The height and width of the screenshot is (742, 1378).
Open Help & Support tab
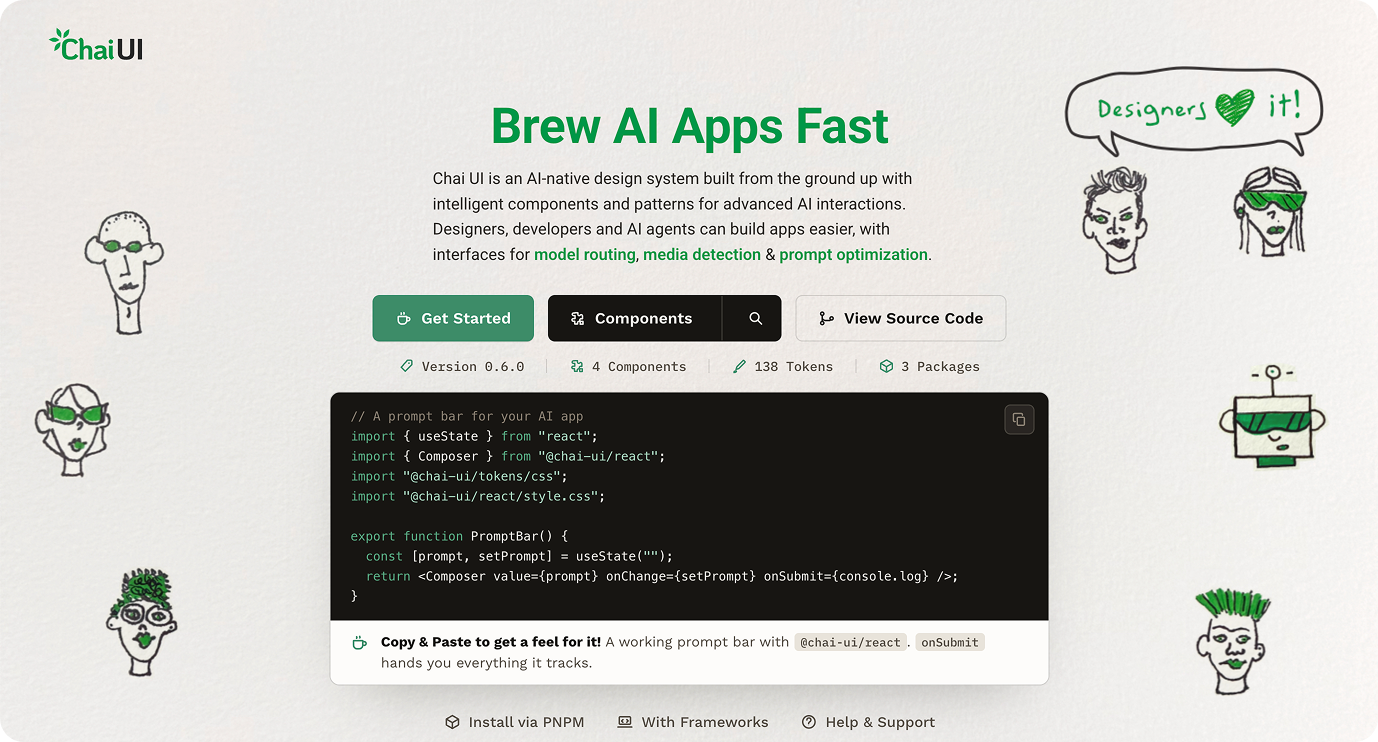pos(869,722)
